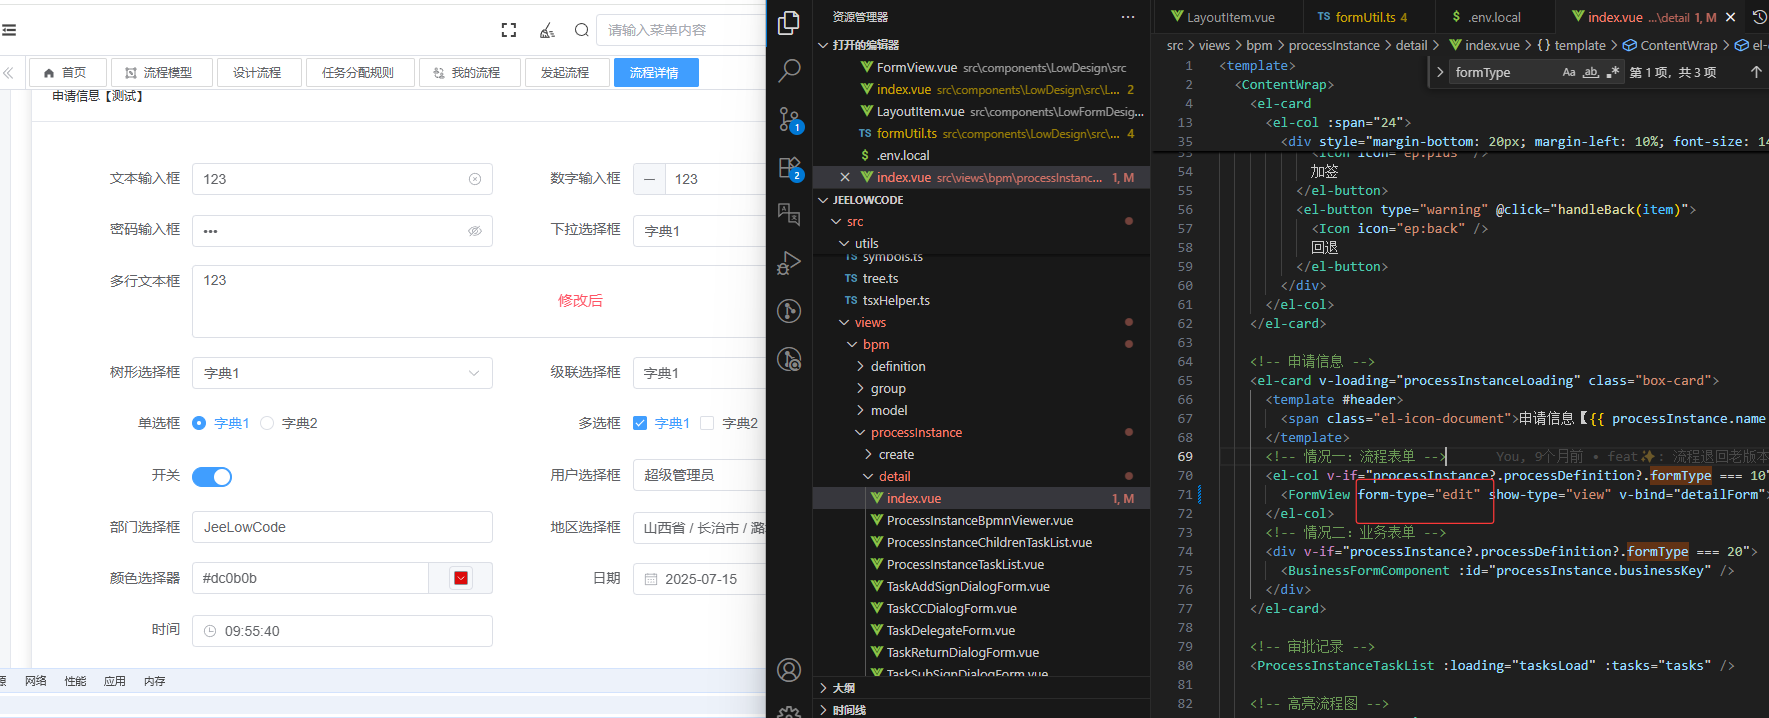Switch to the 设计流程 tab

pos(257,73)
